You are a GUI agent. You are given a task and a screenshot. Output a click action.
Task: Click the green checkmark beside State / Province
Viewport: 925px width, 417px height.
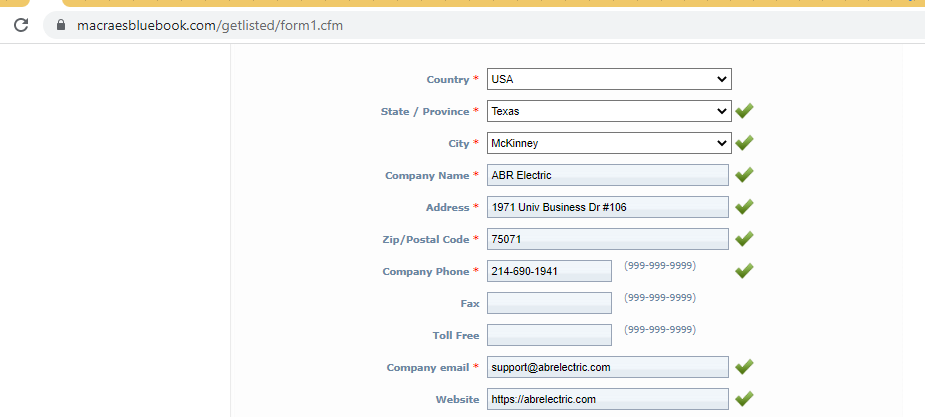pos(744,110)
